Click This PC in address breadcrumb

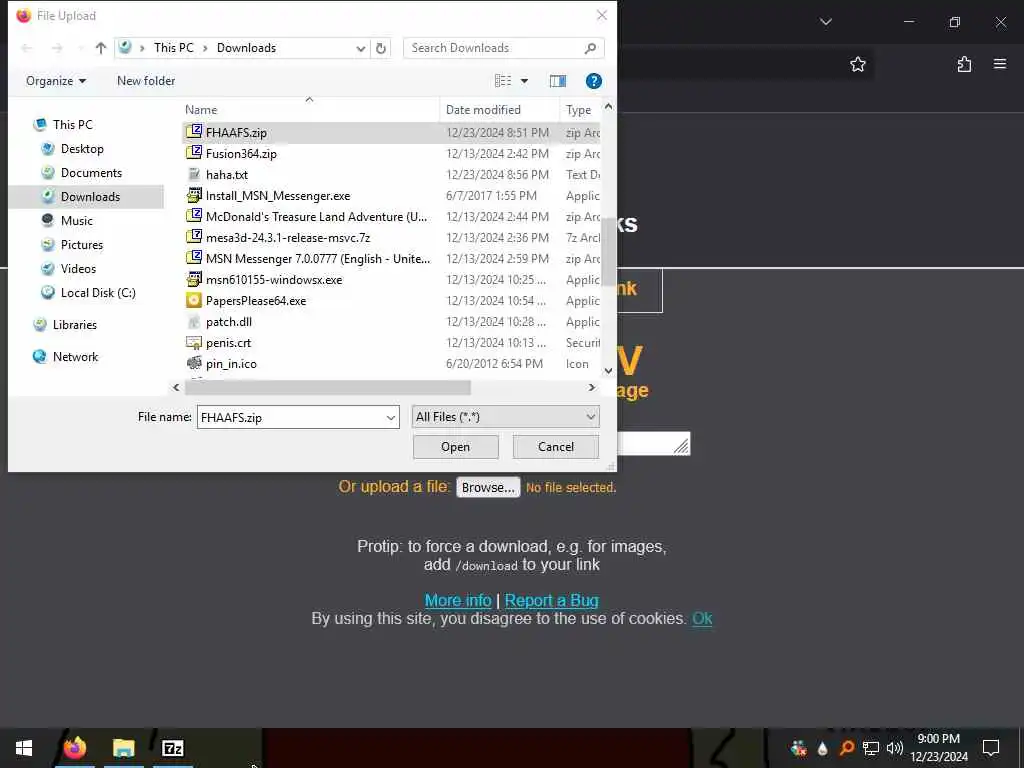tap(174, 48)
